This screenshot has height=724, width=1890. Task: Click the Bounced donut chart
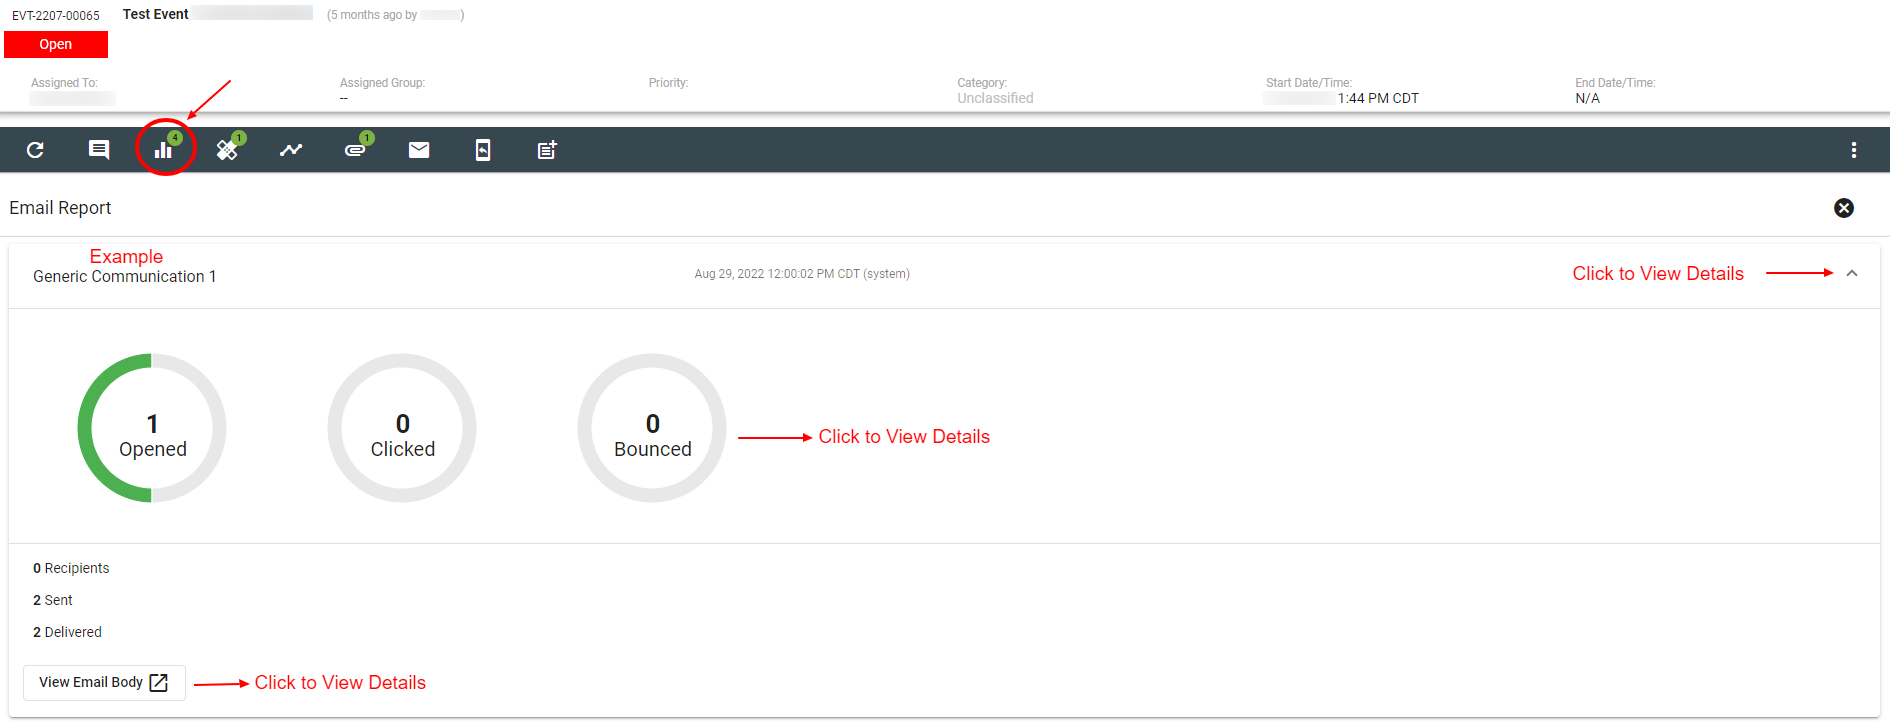(652, 428)
